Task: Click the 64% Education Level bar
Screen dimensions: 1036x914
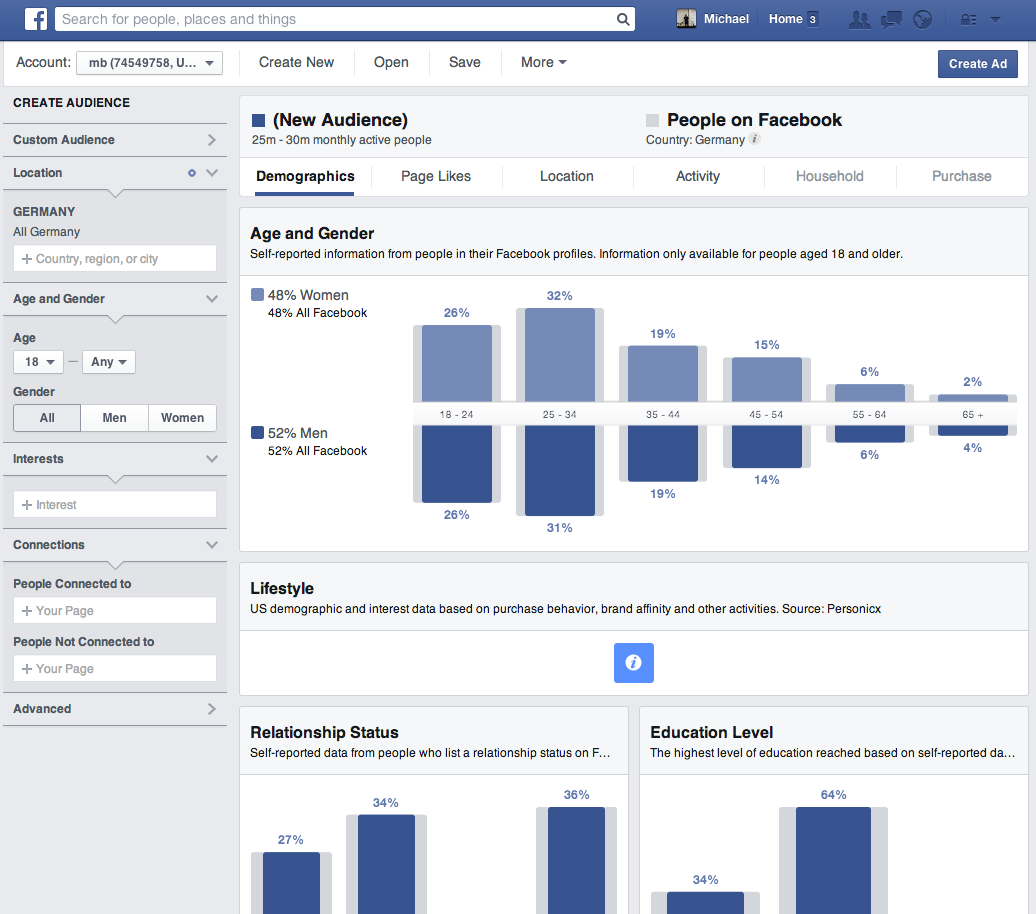Action: [833, 860]
